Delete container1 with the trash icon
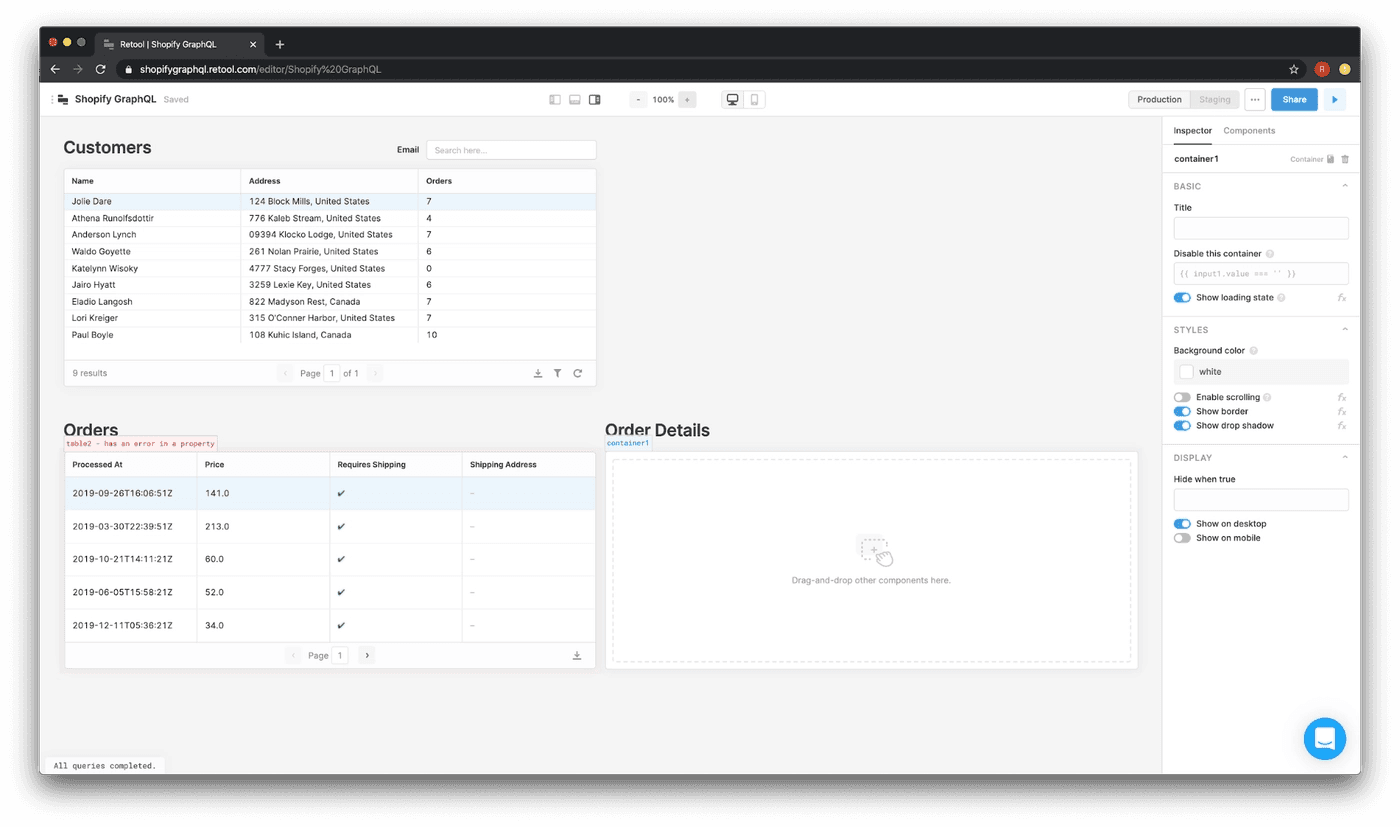 (1345, 159)
